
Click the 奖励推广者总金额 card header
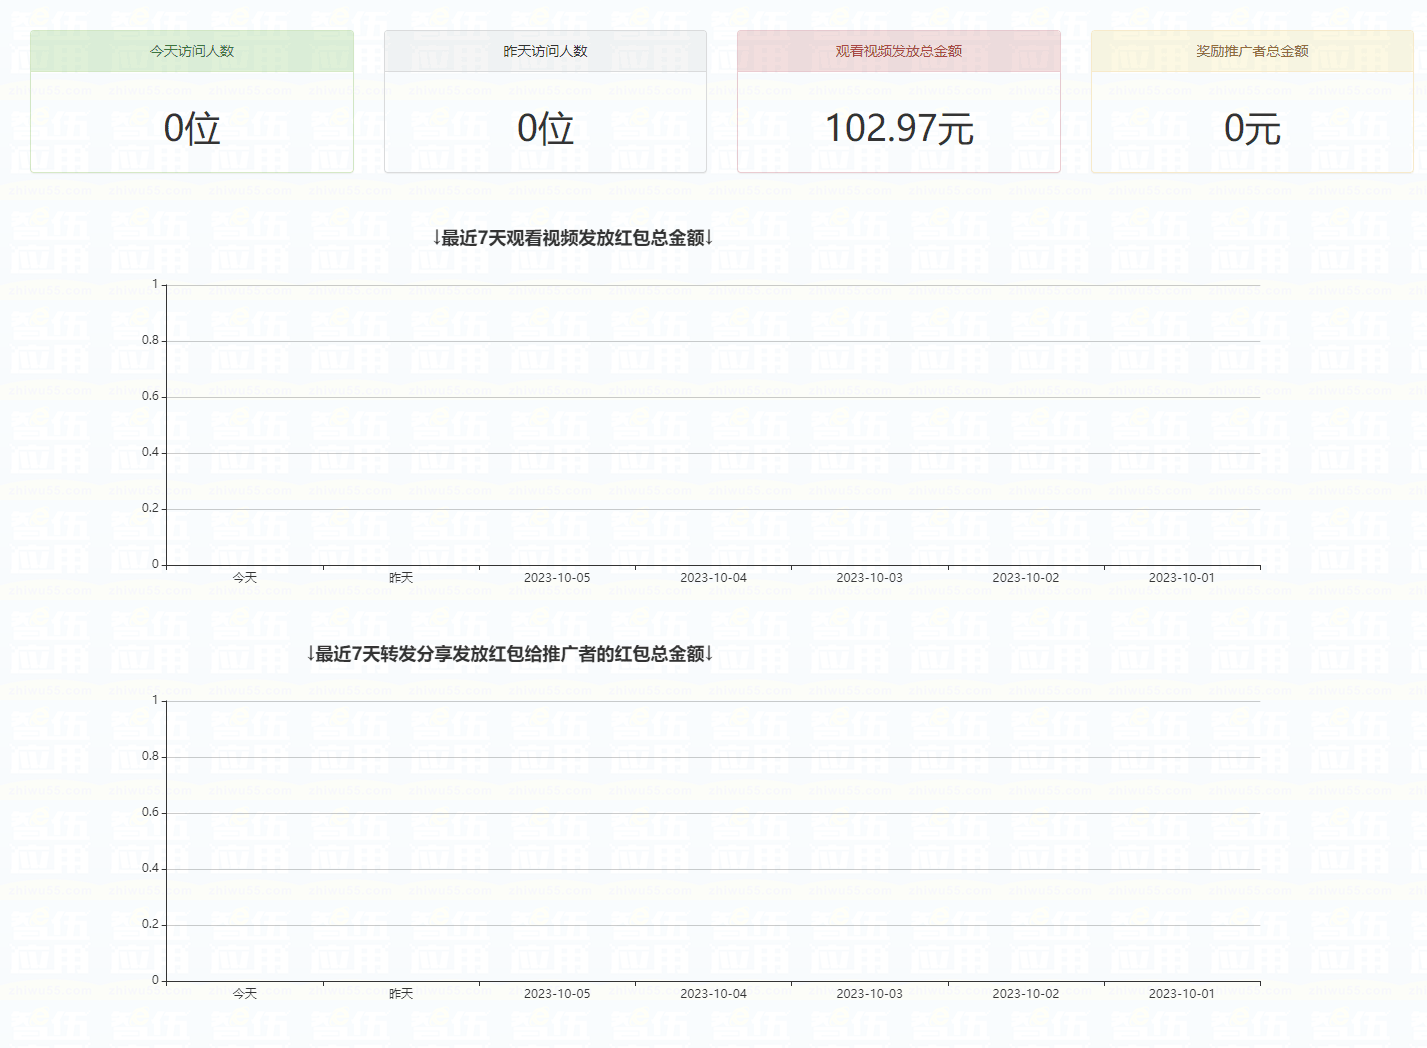tap(1252, 51)
